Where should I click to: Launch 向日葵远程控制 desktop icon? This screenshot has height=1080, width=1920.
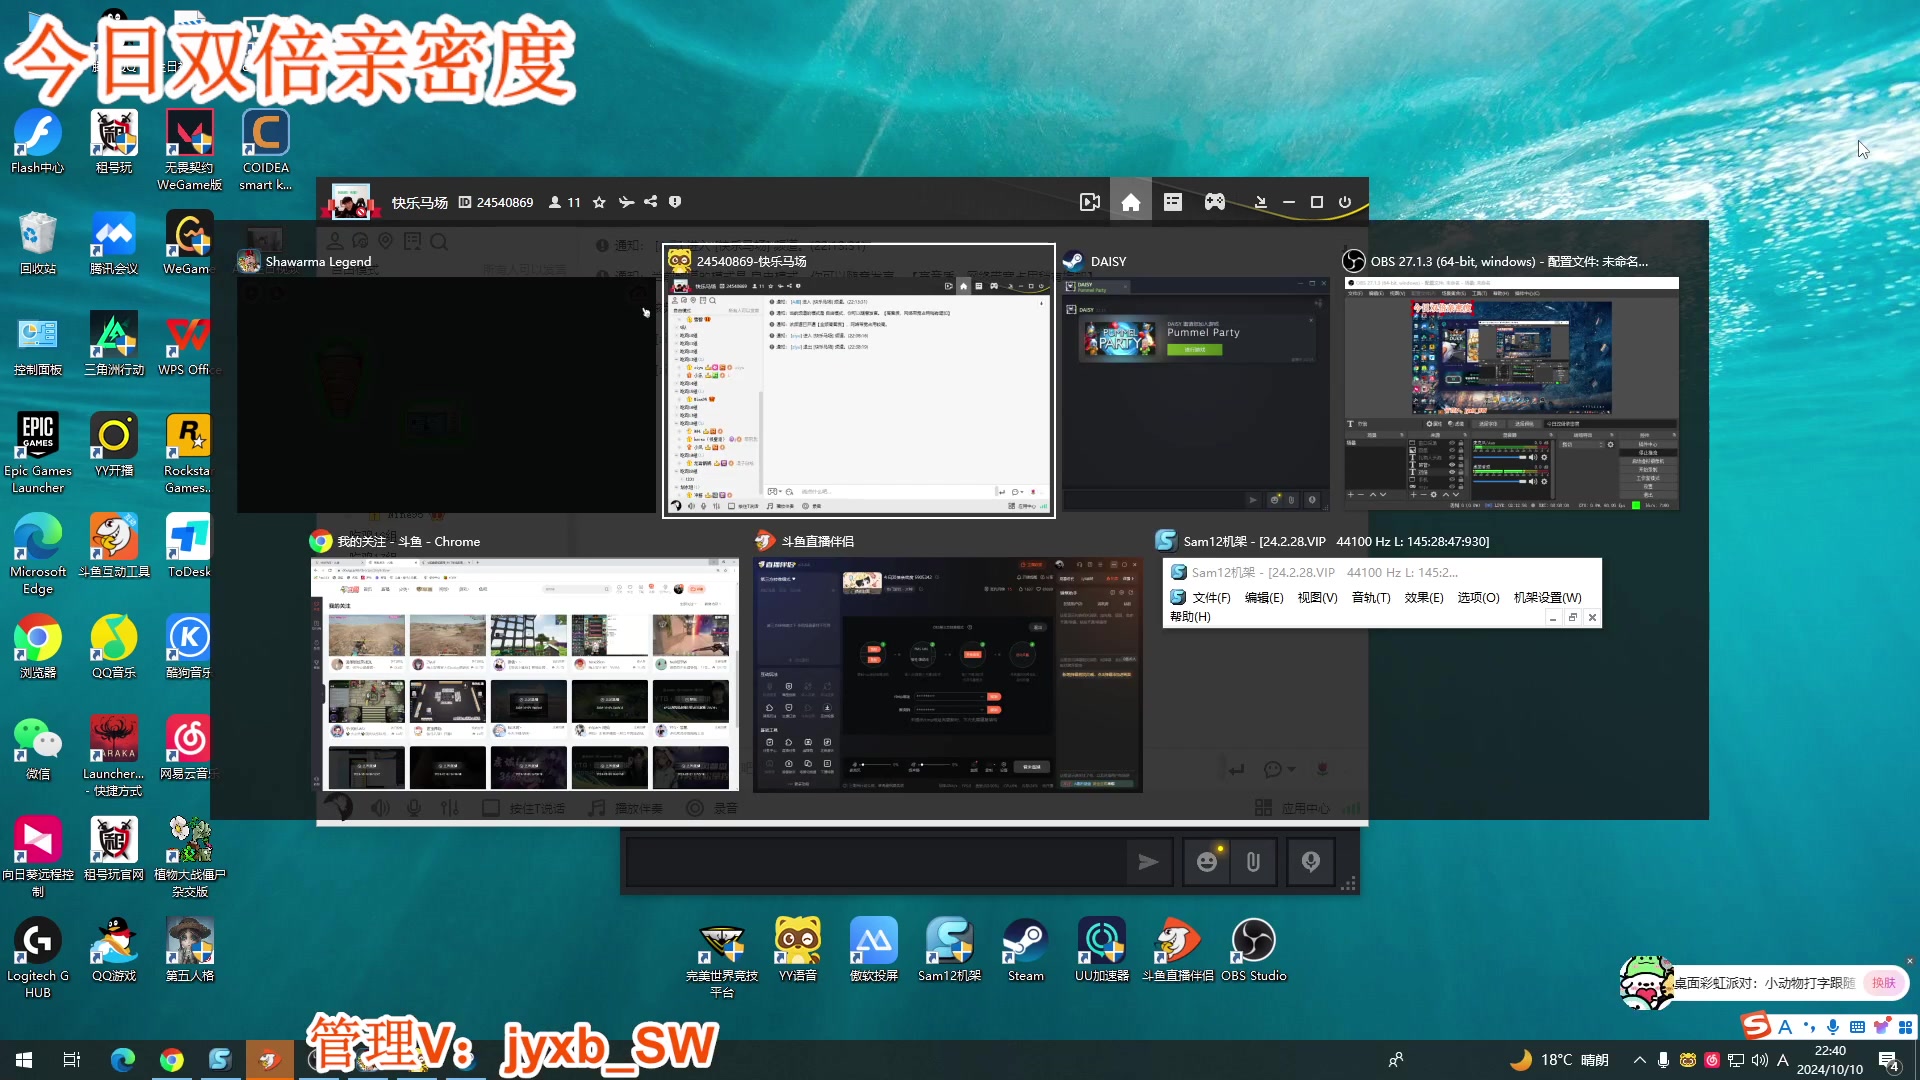[38, 856]
